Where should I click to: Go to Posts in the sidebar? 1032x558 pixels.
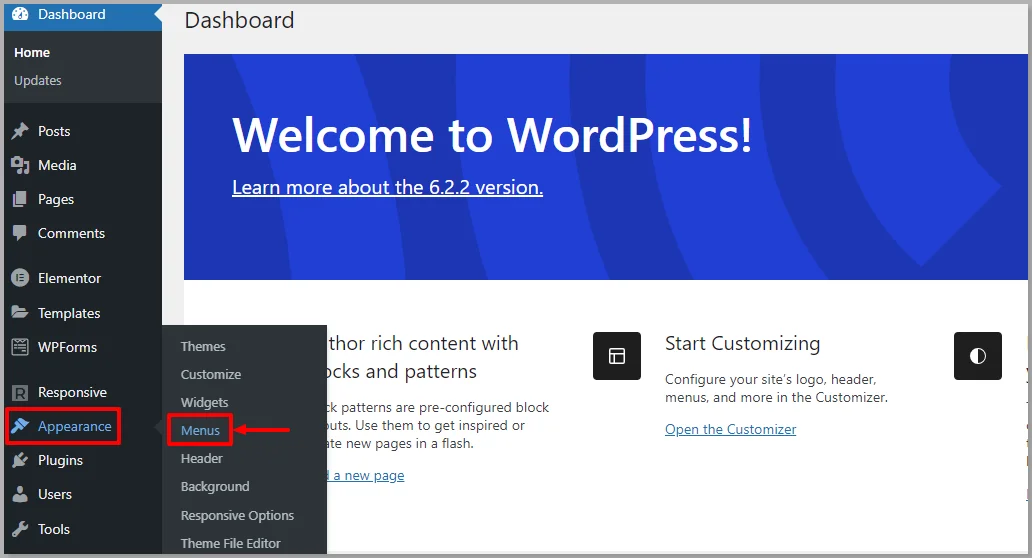(x=54, y=131)
